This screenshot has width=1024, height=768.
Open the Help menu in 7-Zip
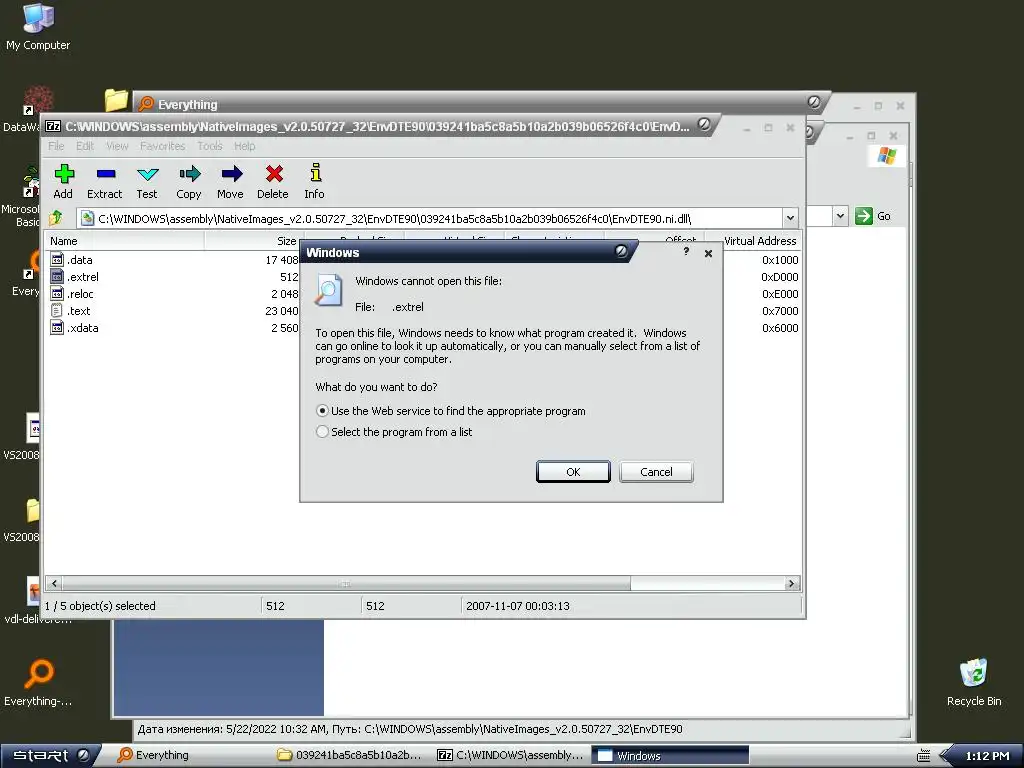coord(245,146)
